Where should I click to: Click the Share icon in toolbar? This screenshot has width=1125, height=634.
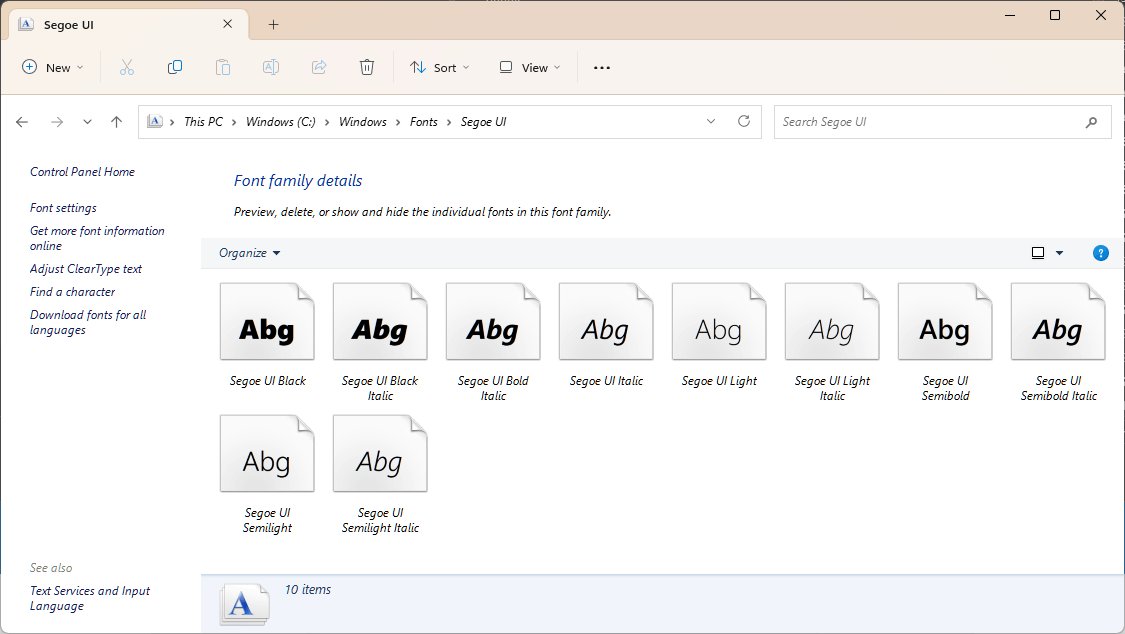(319, 67)
